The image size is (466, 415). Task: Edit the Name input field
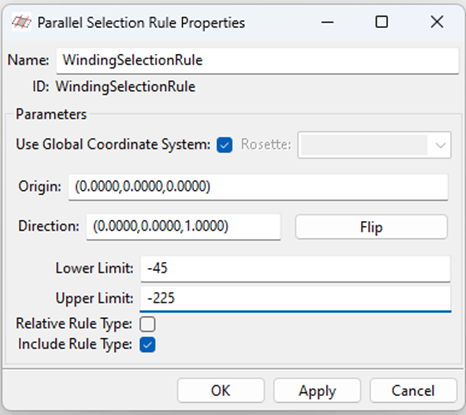(258, 61)
